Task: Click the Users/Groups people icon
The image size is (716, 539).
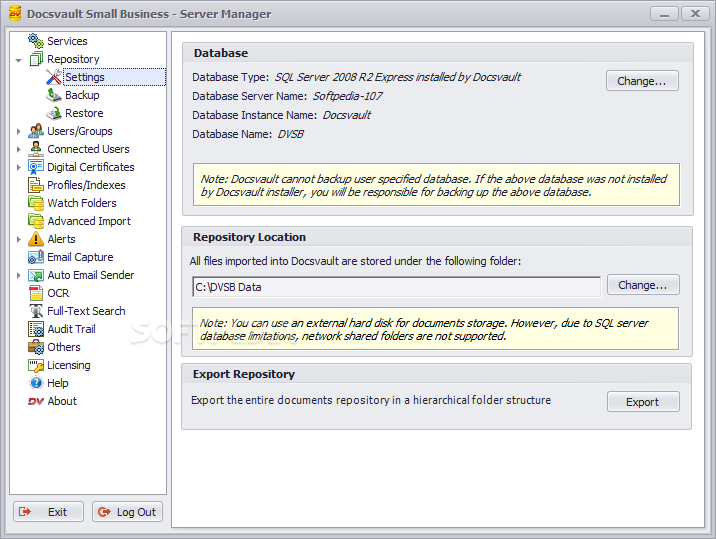Action: point(36,131)
